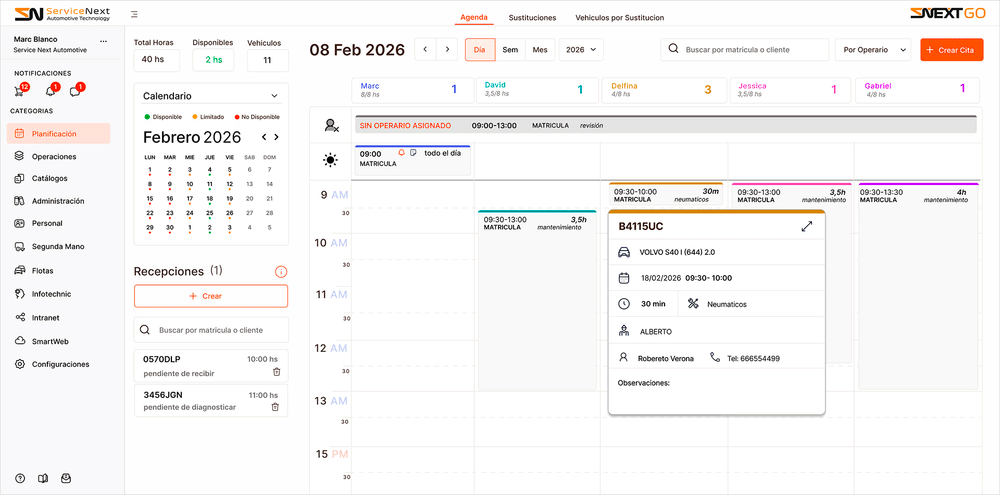The image size is (1000, 495).
Task: Open the help icon at sidebar bottom
Action: tap(20, 478)
